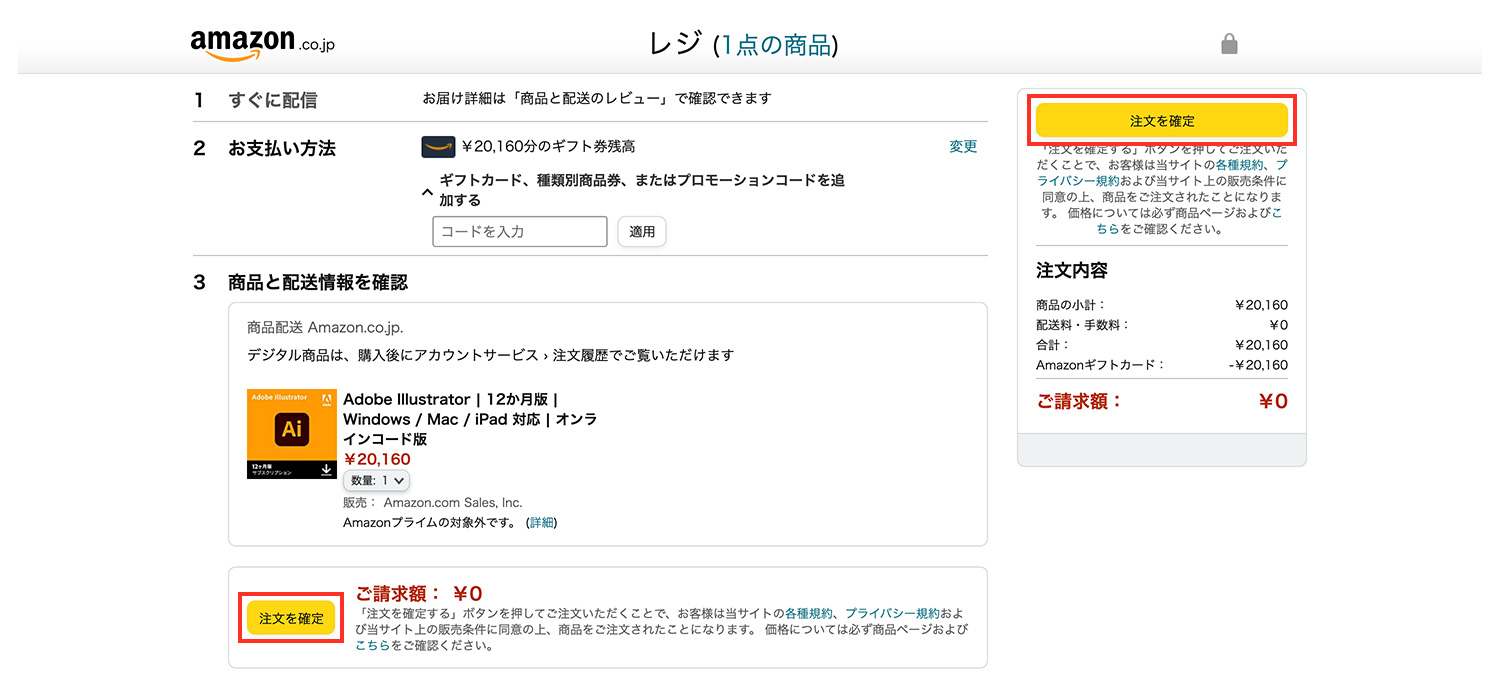Screen dimensions: 1500x678
Task: Open 各種規約 link in the bottom notice
Action: click(808, 613)
